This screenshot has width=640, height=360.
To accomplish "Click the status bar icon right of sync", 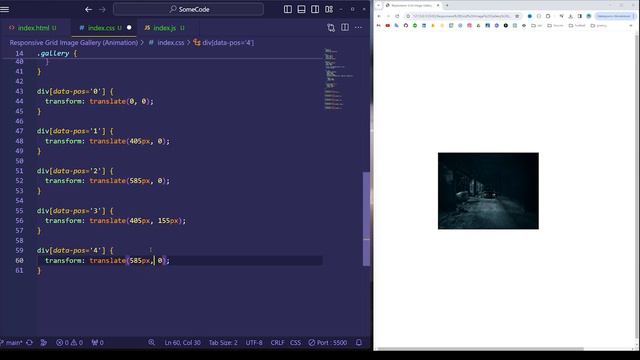I will coord(44,342).
